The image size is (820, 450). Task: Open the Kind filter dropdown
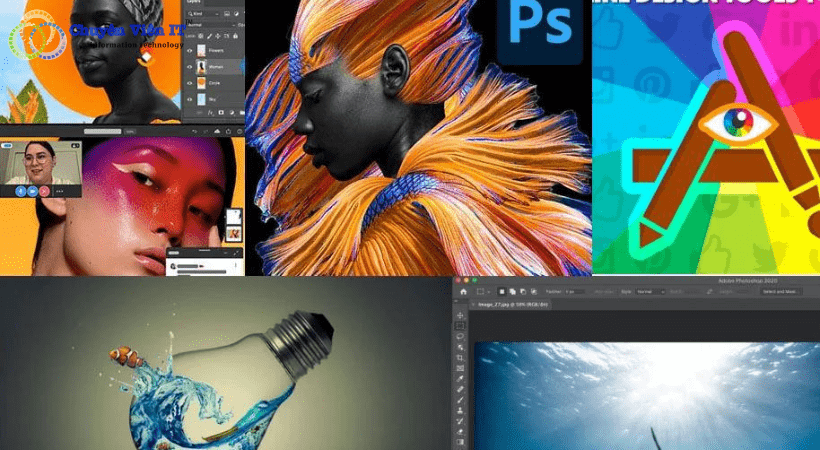point(203,14)
